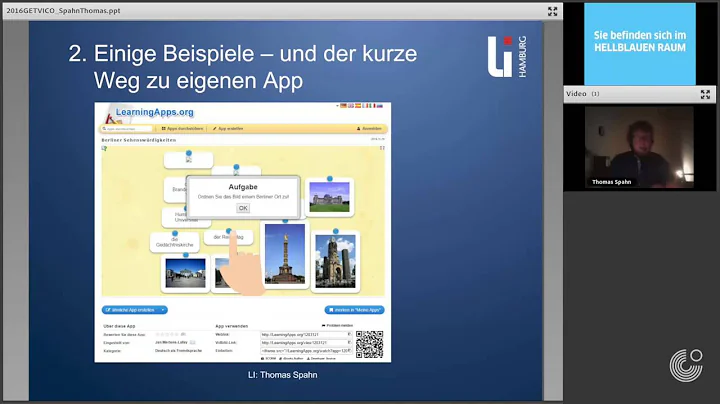This screenshot has width=720, height=404.
Task: Click the Anmelden login link
Action: pyautogui.click(x=369, y=129)
